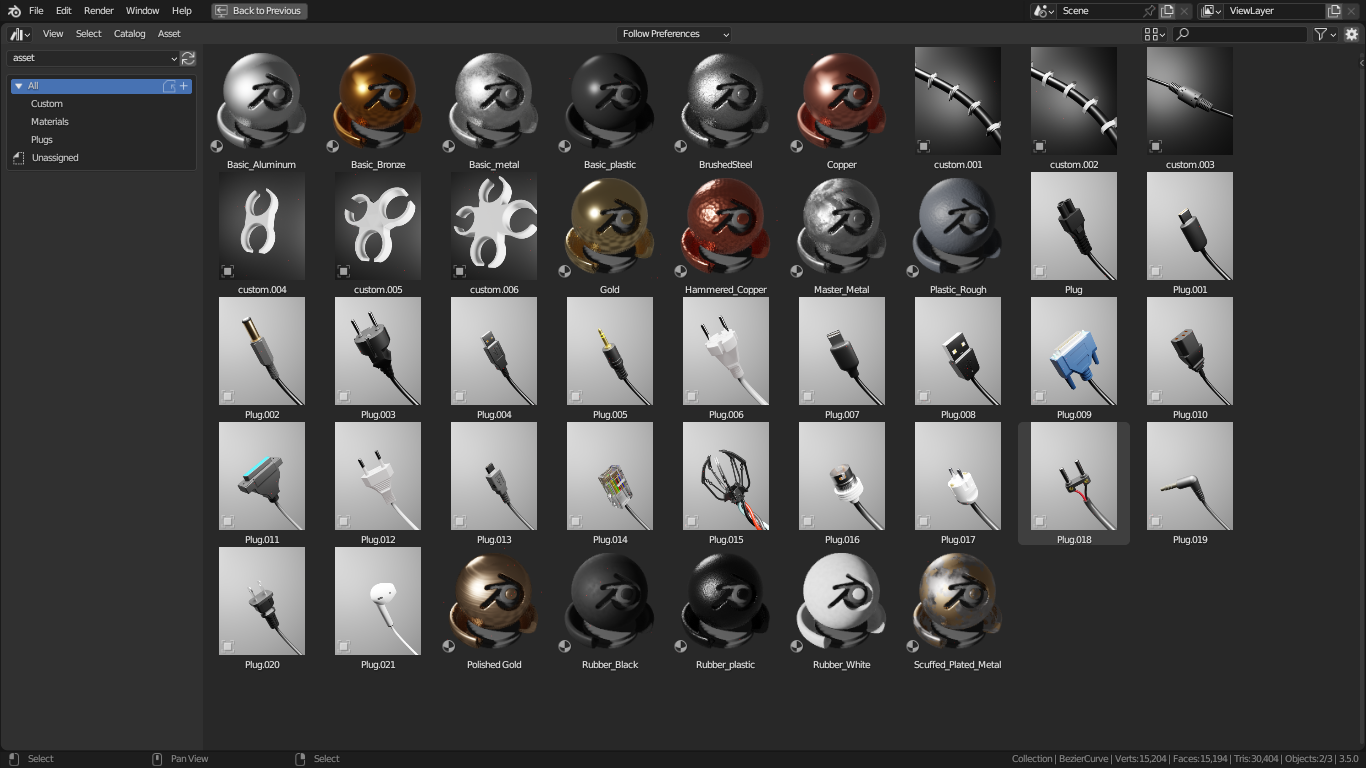Open the Help menu

[181, 11]
